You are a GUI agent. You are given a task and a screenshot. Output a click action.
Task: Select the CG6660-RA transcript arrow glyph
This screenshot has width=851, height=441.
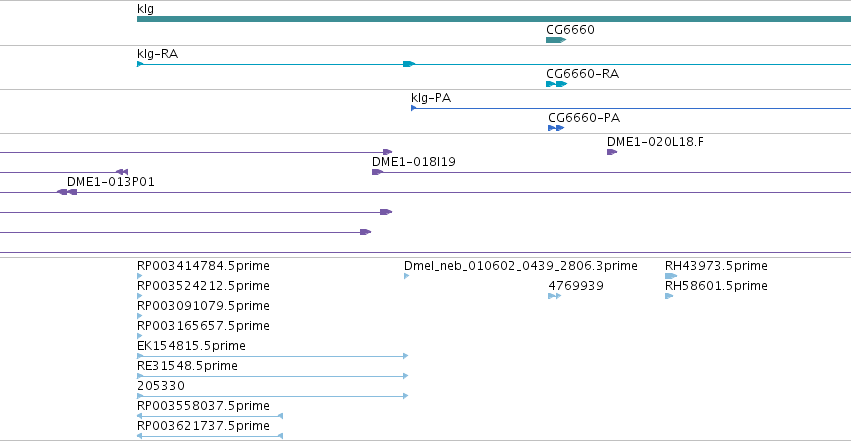pos(556,84)
